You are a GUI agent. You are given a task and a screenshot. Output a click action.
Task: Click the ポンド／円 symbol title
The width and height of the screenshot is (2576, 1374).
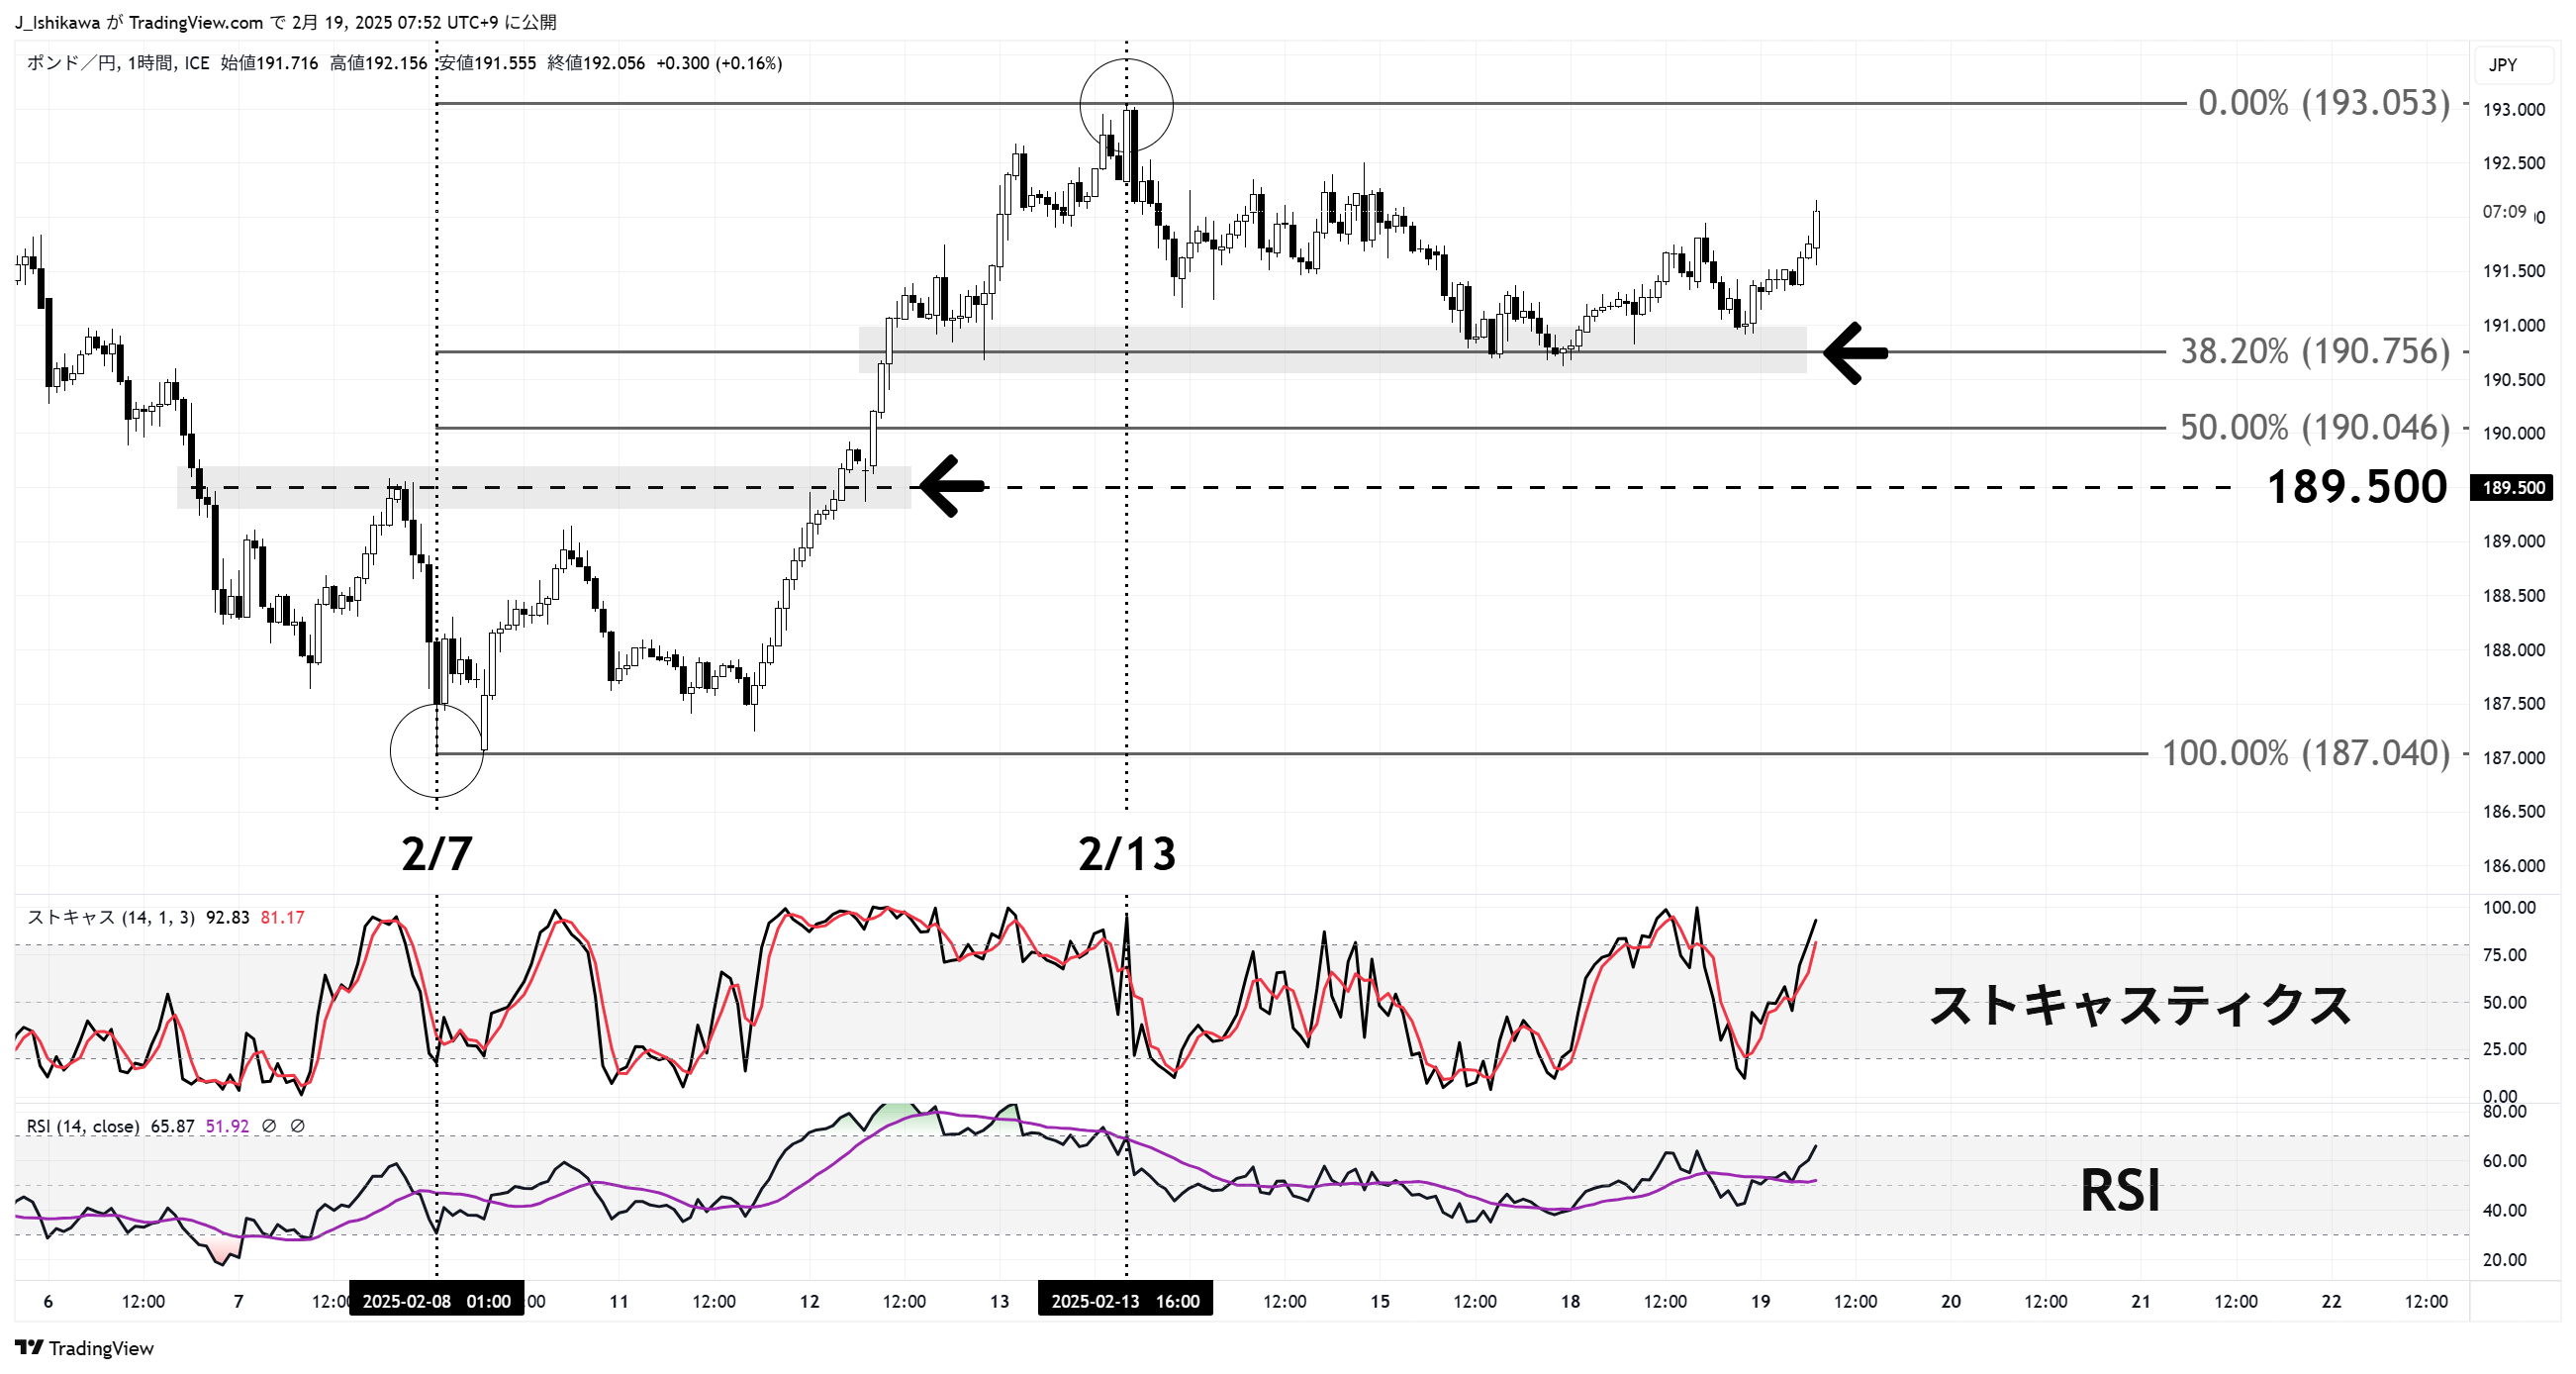tap(72, 63)
